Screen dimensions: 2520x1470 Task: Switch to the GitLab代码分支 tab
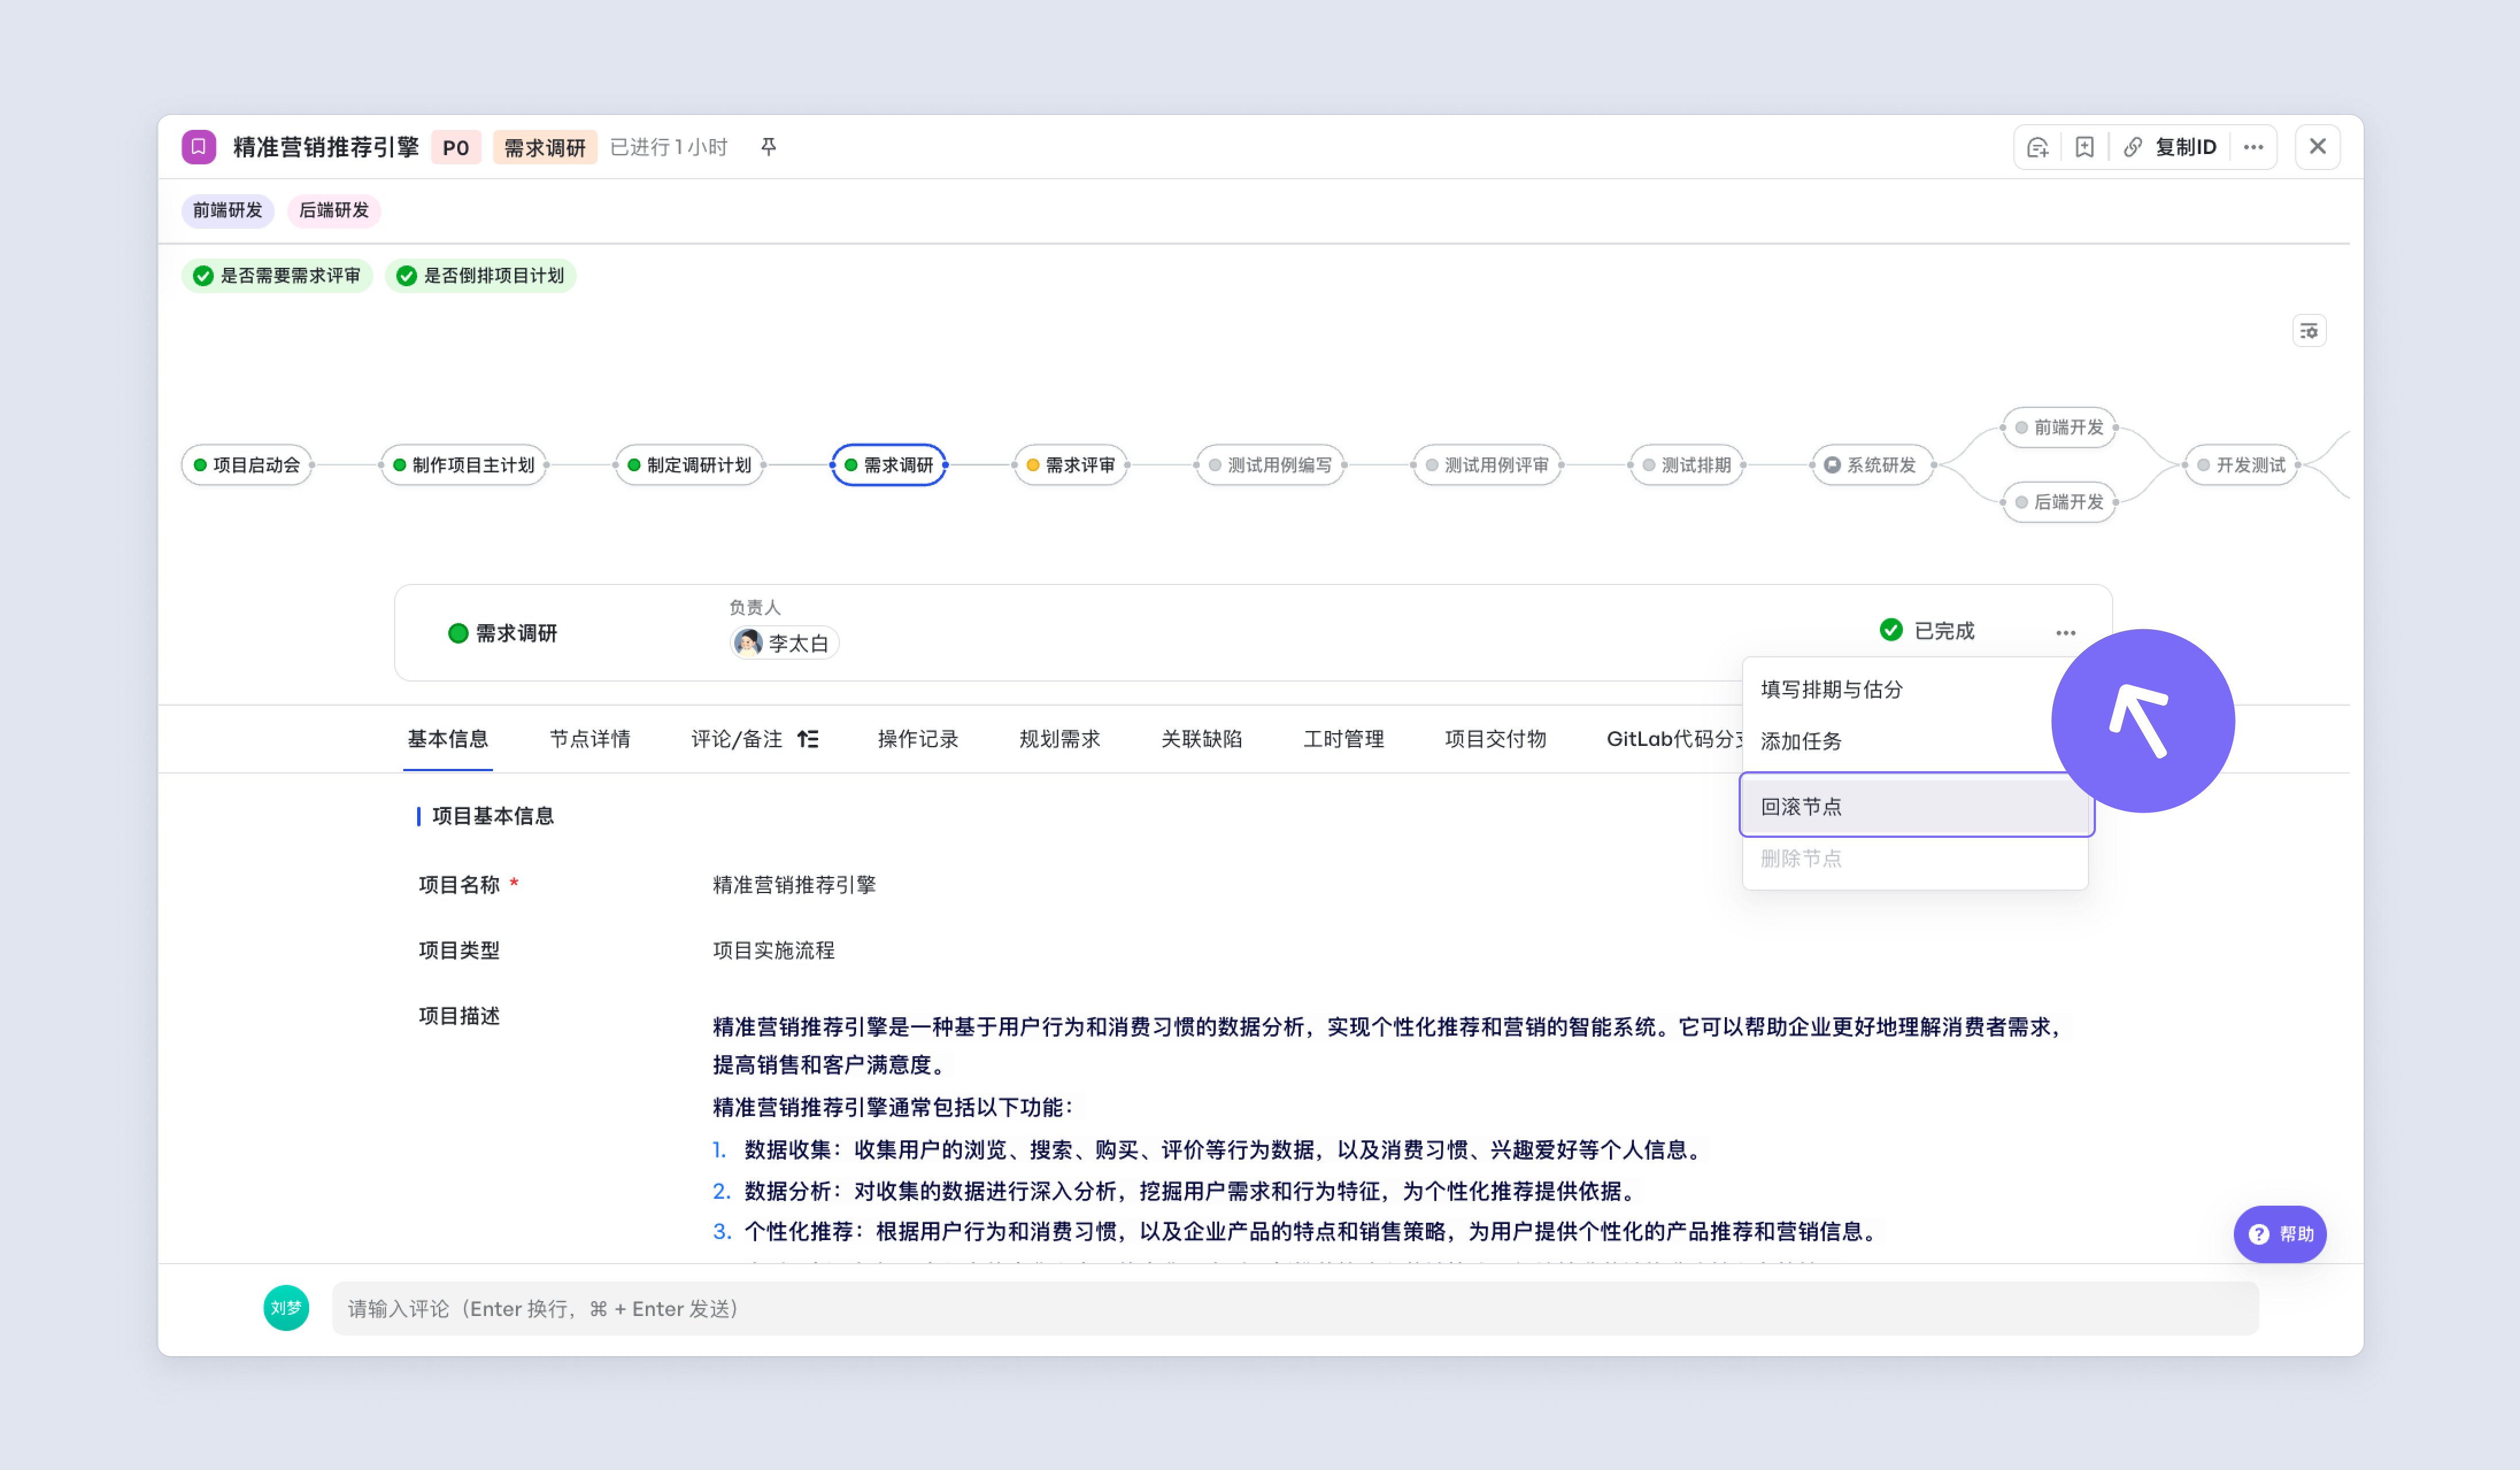pyautogui.click(x=1675, y=739)
